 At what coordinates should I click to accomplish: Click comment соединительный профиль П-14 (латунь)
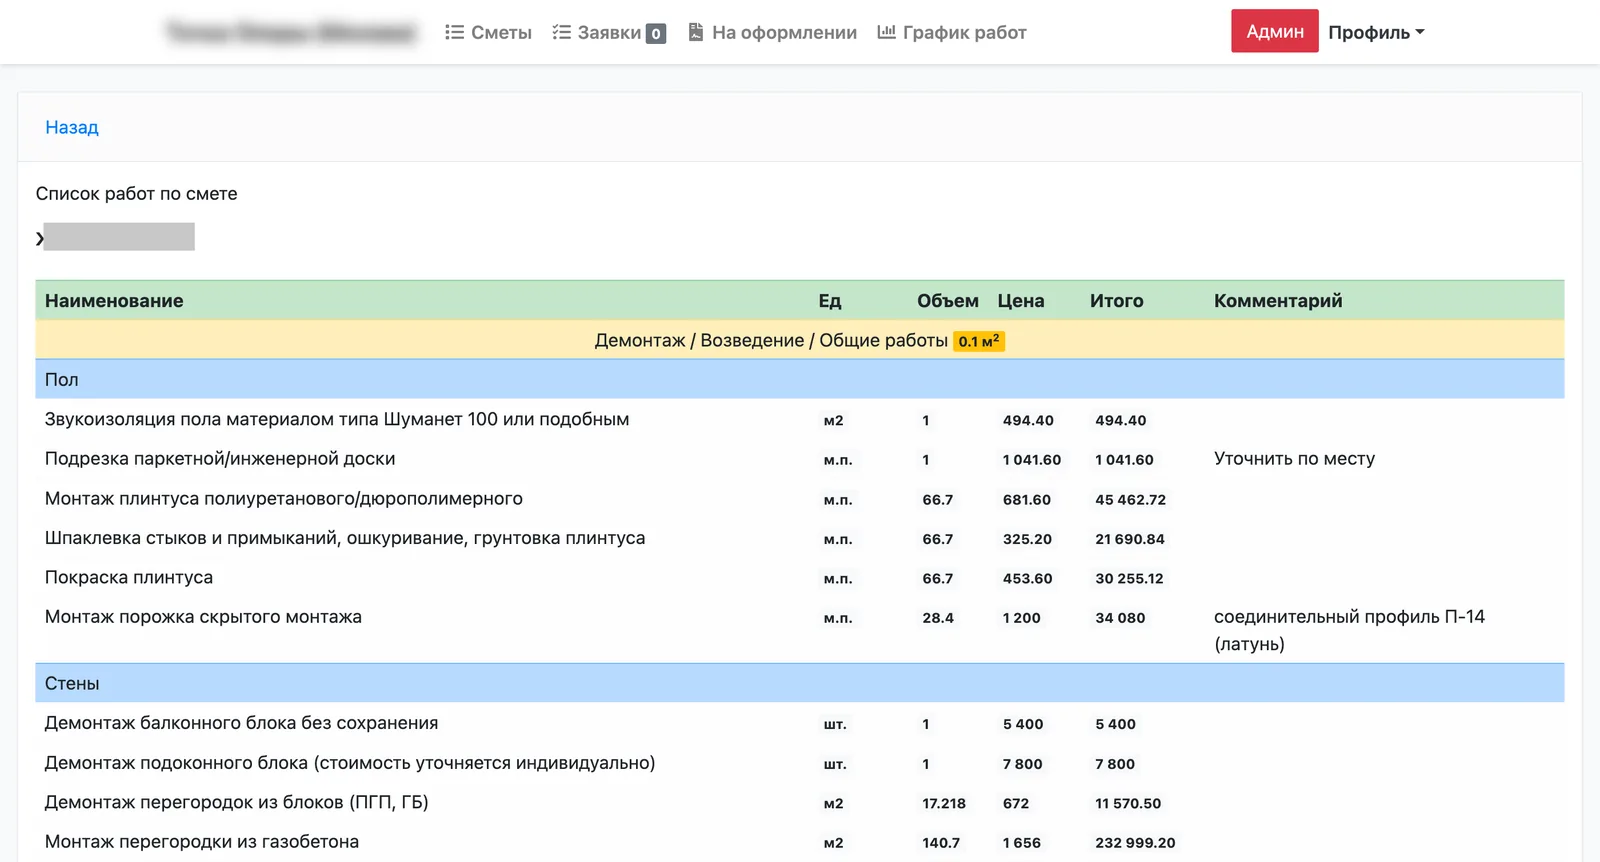(1349, 630)
